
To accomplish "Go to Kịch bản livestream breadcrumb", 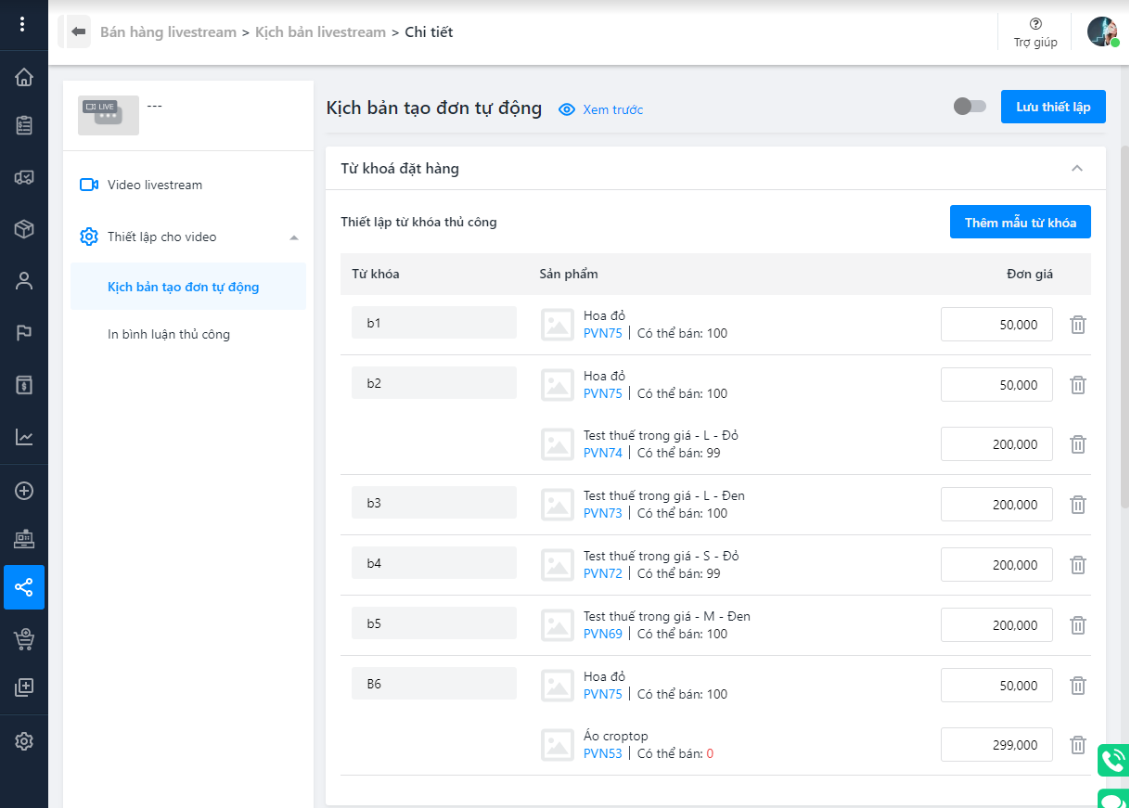I will coord(320,32).
